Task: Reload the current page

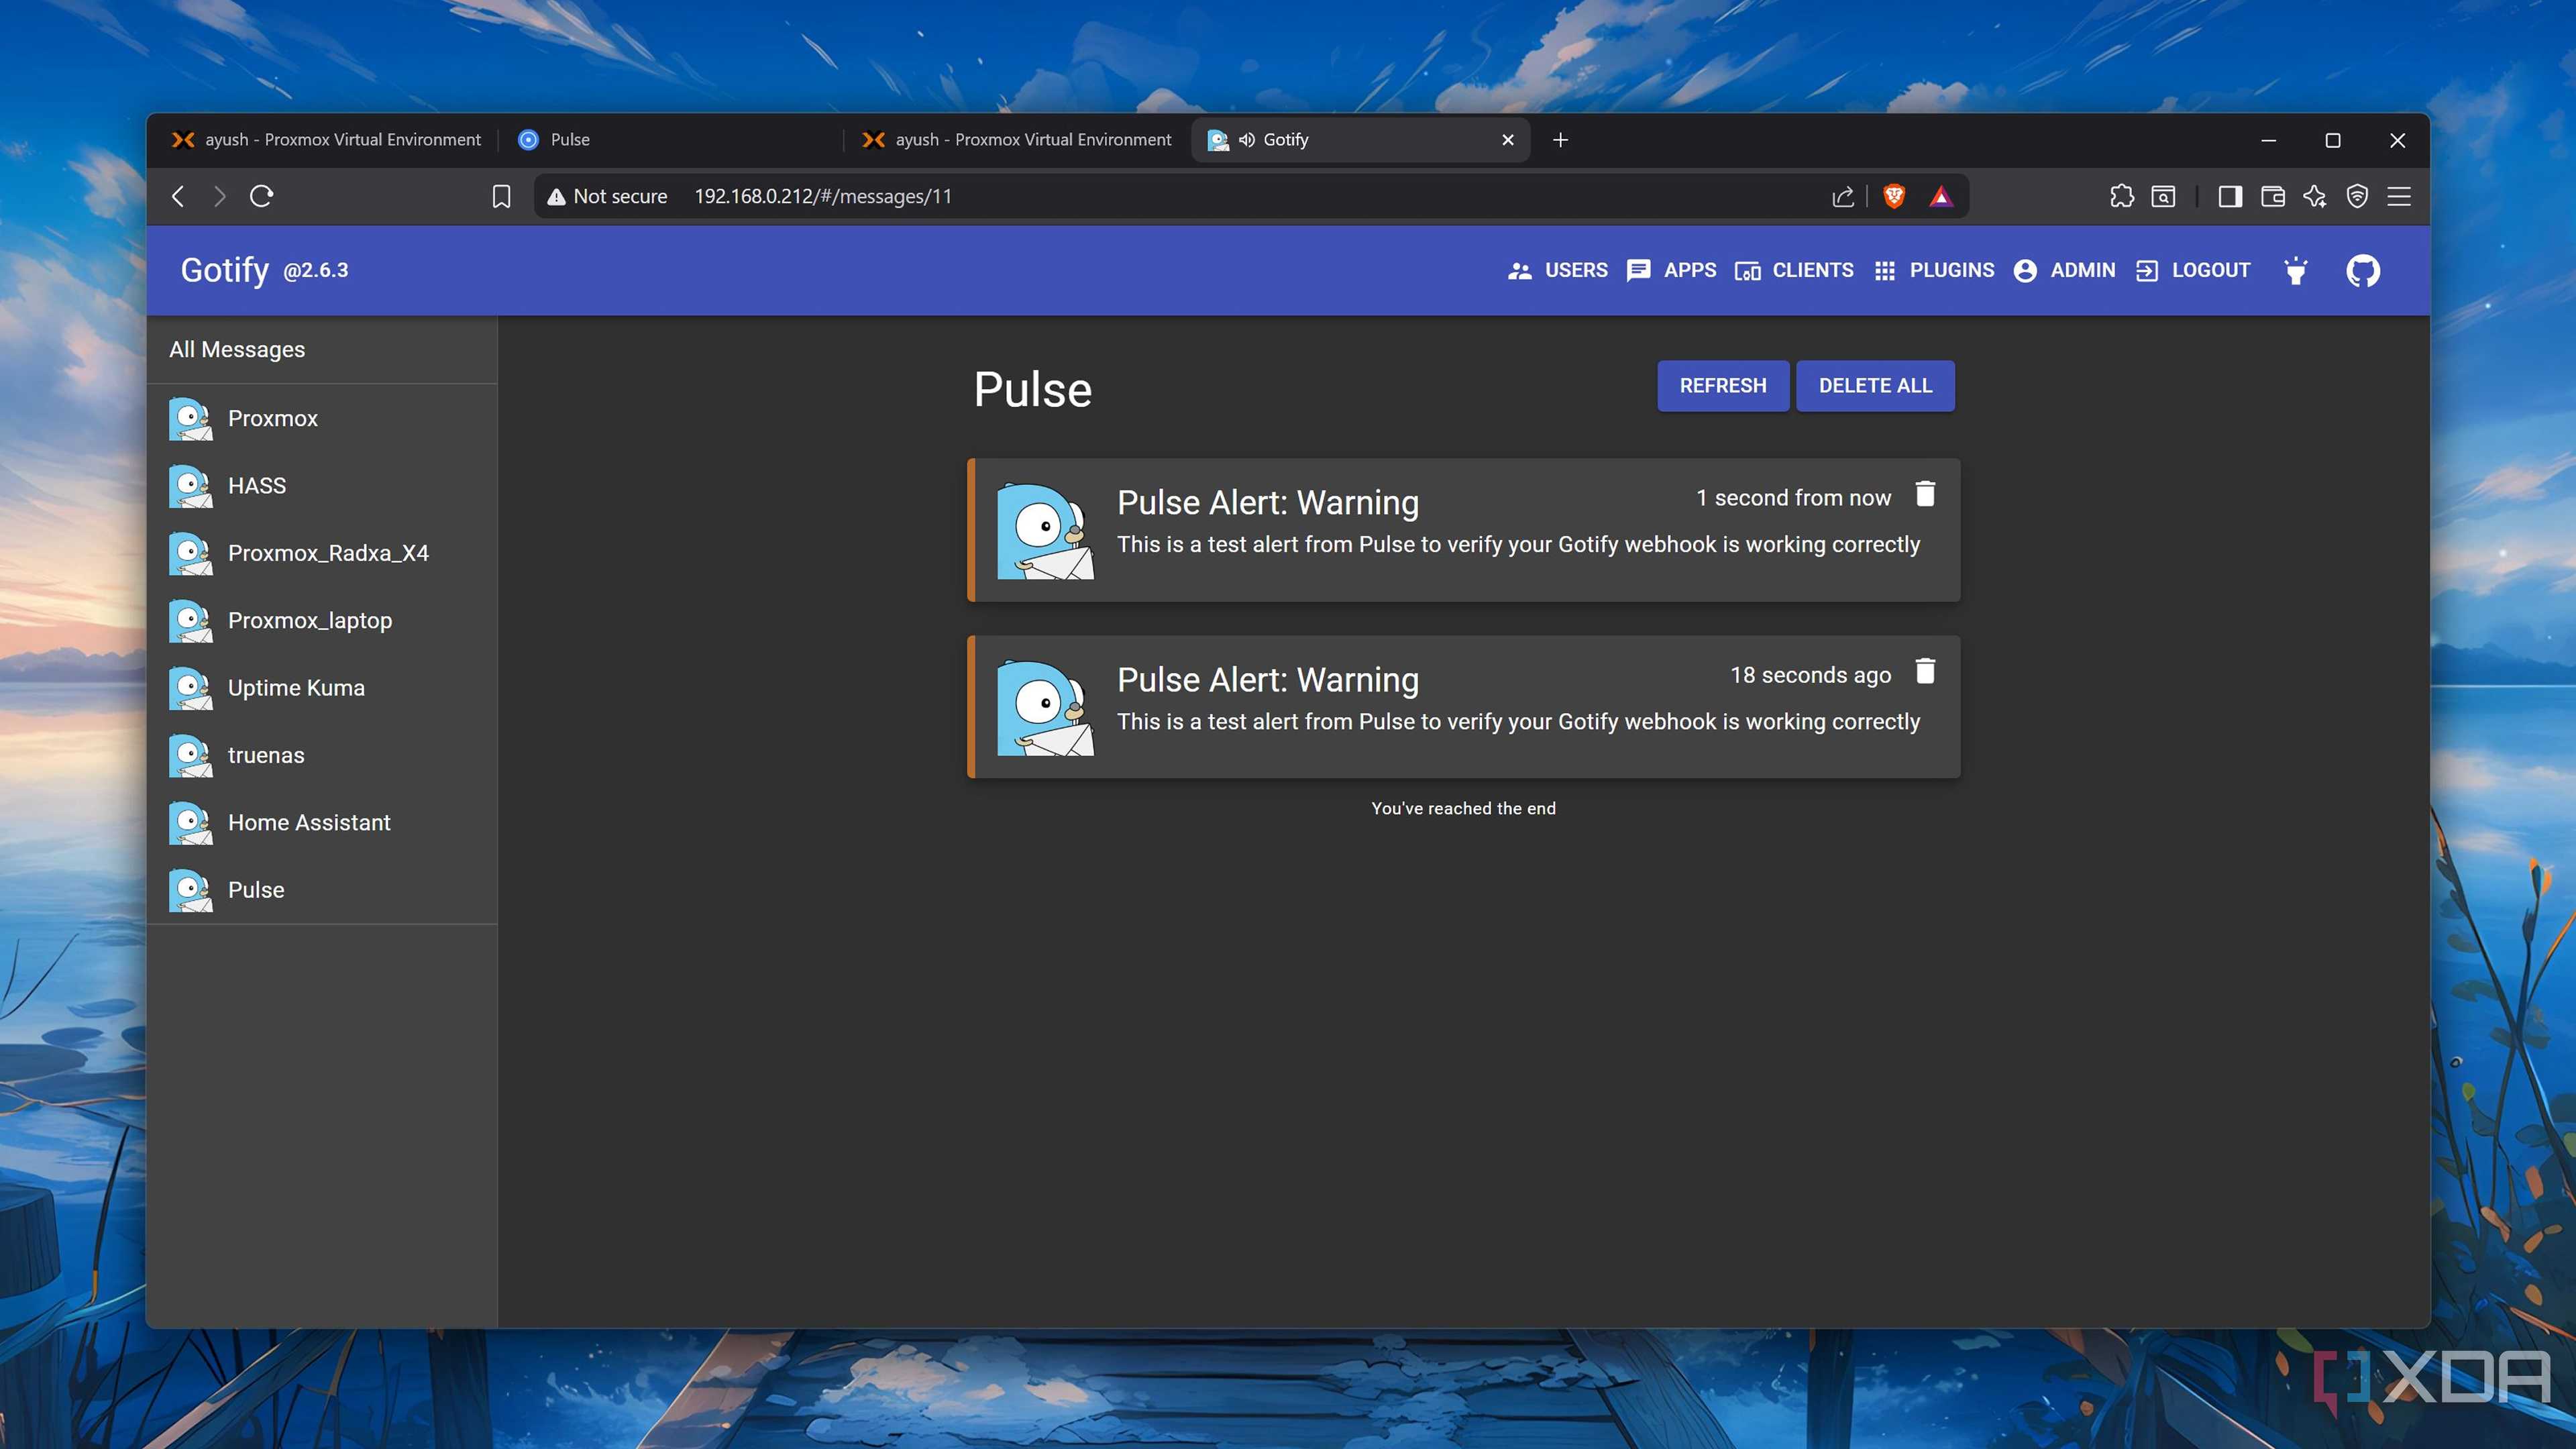Action: (261, 196)
